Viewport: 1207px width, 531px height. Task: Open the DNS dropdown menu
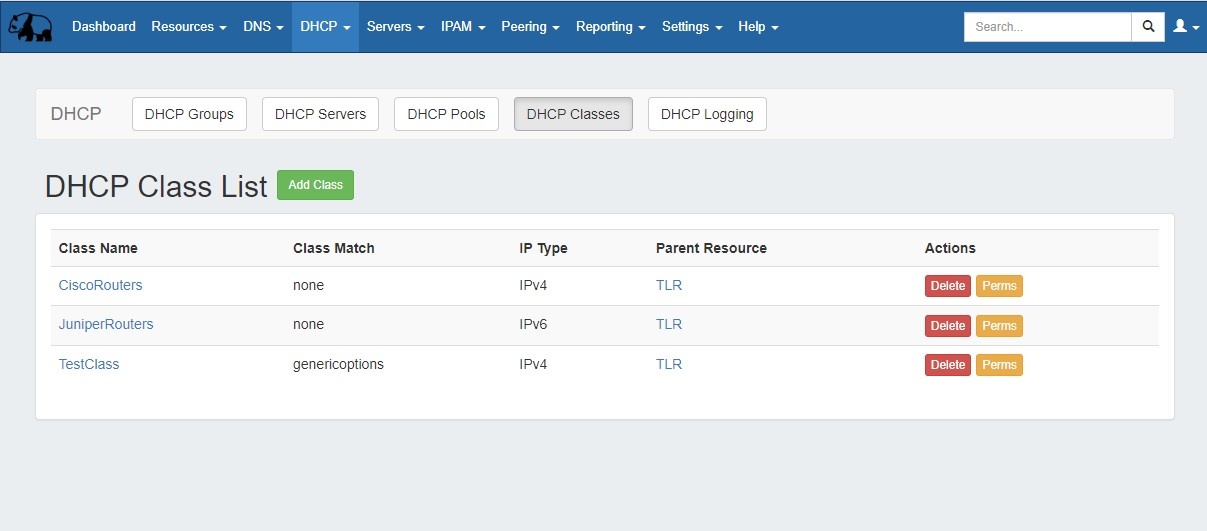click(x=263, y=27)
